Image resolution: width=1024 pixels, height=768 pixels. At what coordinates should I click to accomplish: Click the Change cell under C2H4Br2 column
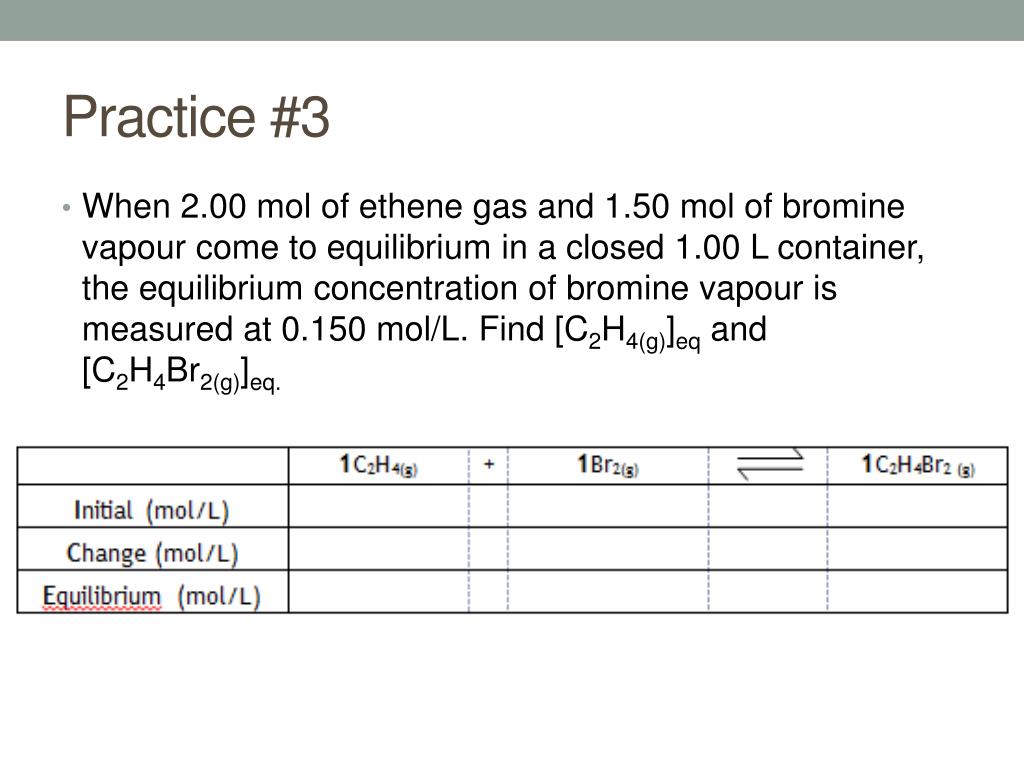918,549
